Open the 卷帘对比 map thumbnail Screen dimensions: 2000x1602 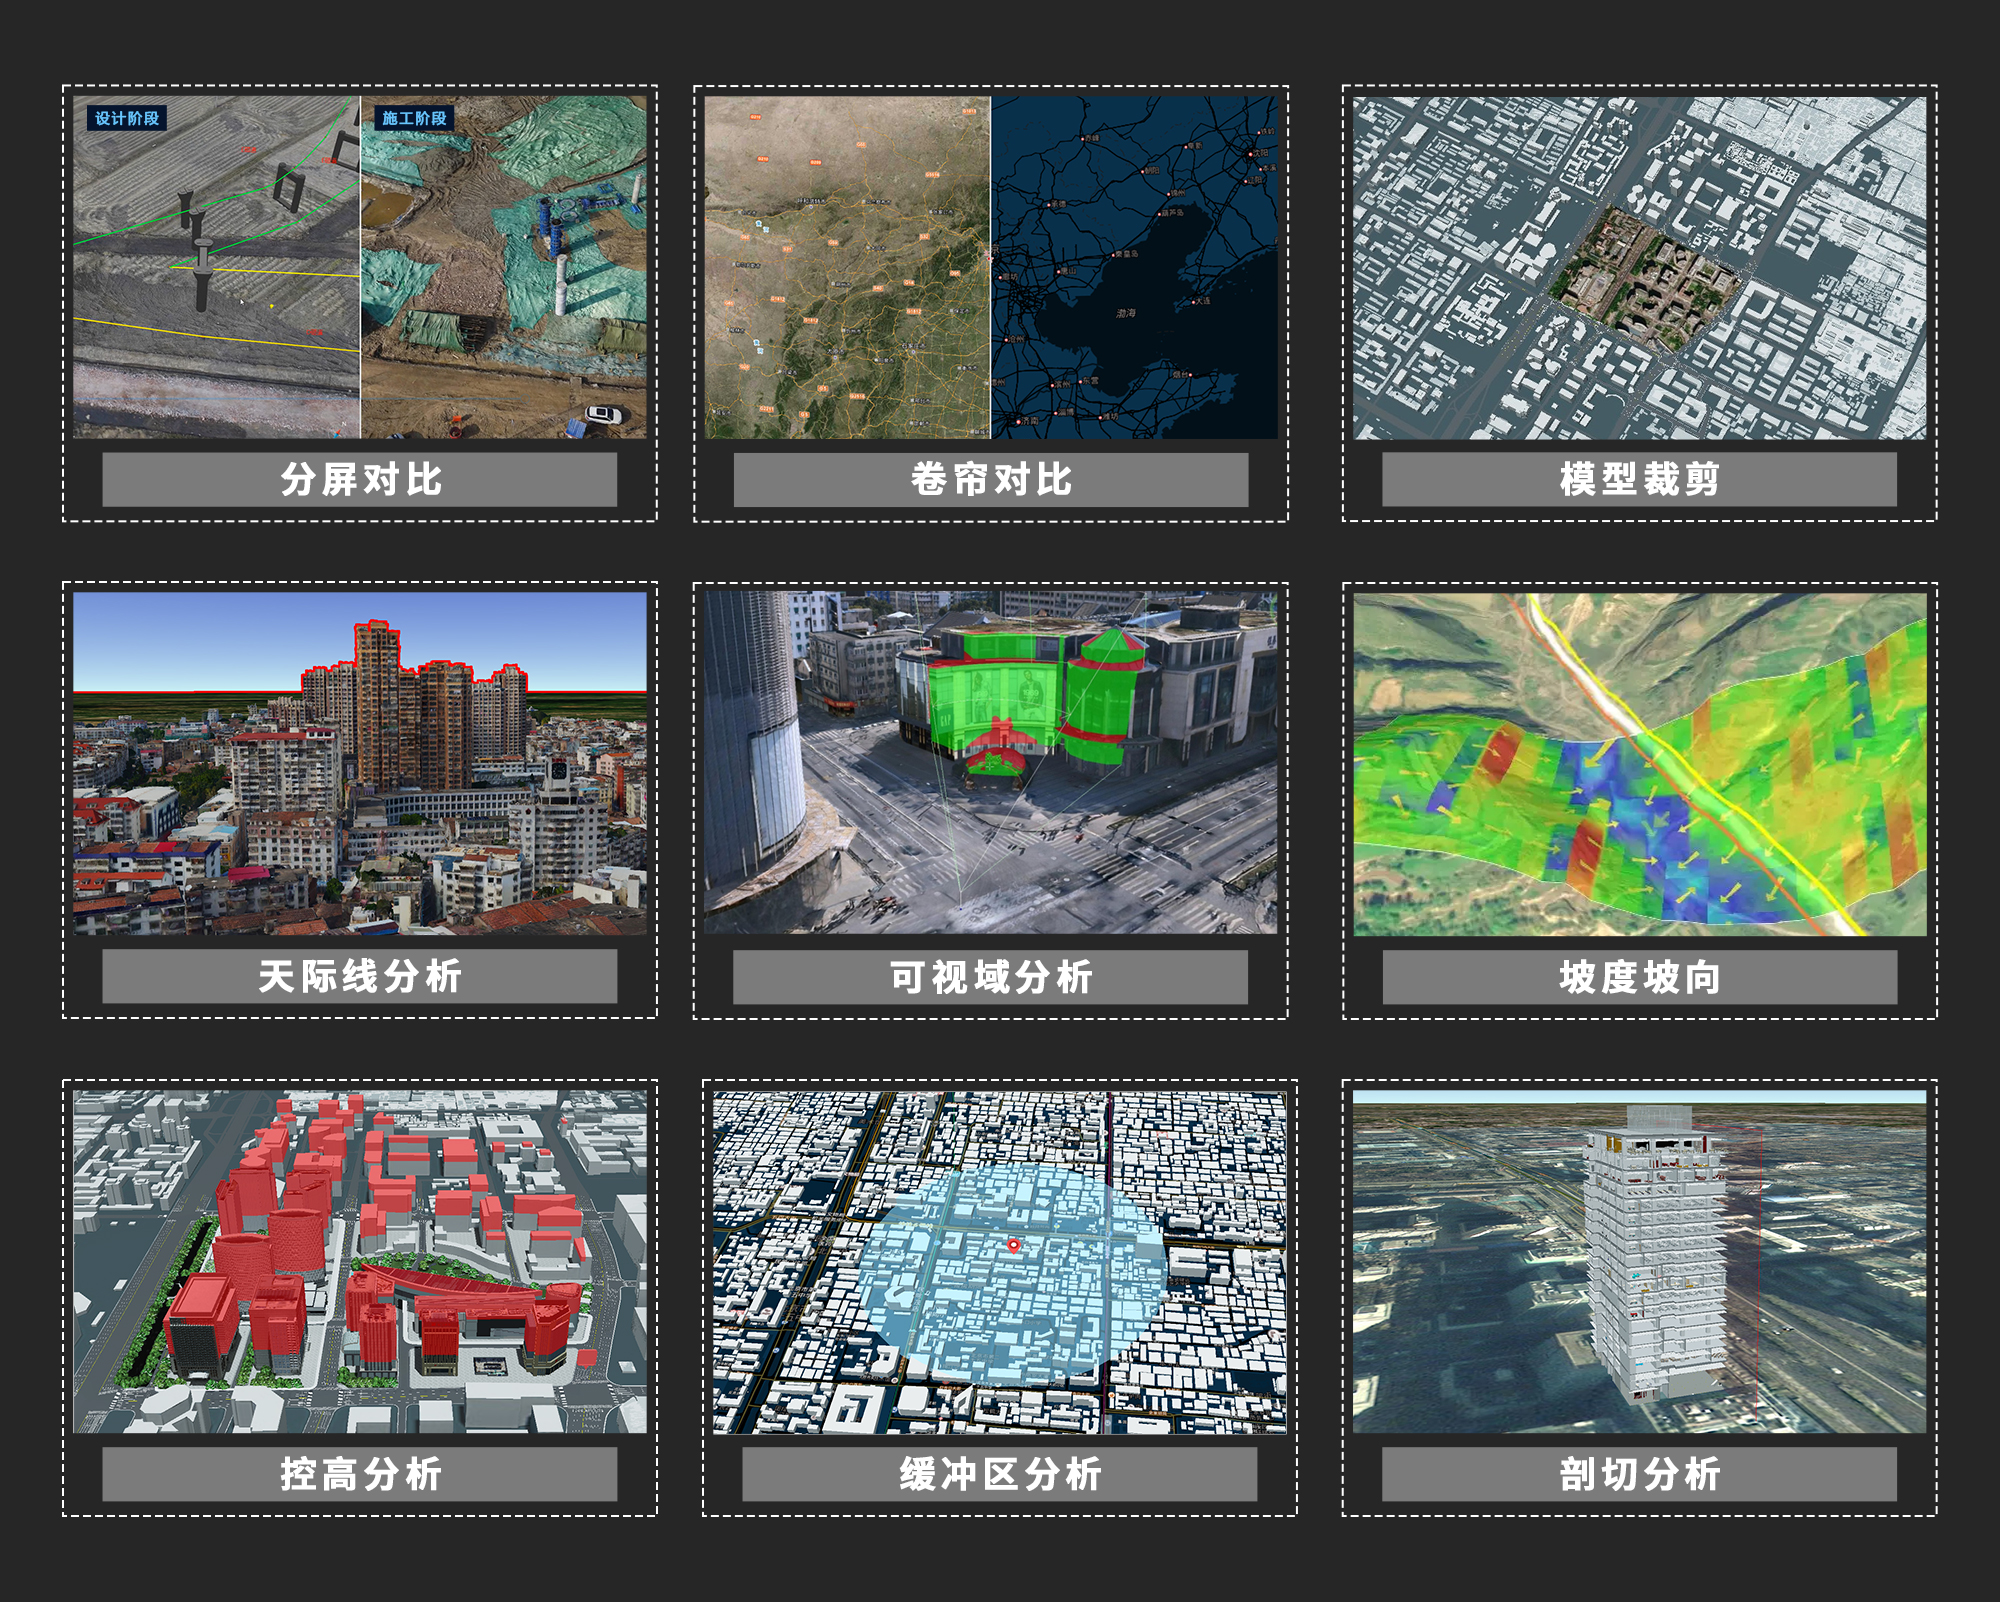991,268
